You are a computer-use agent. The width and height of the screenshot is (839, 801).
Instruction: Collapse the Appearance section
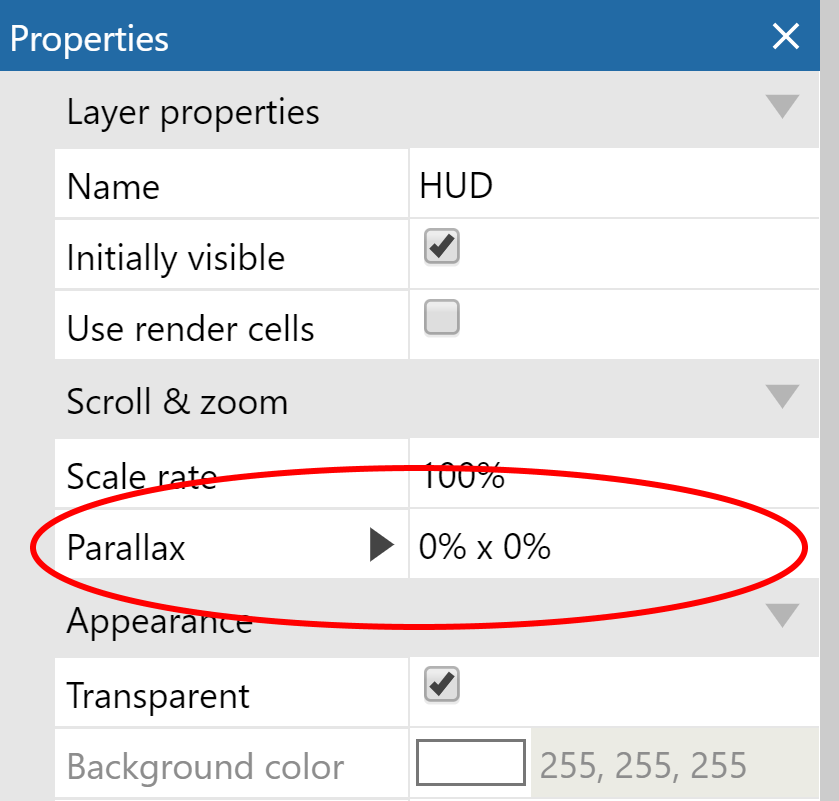coord(781,614)
